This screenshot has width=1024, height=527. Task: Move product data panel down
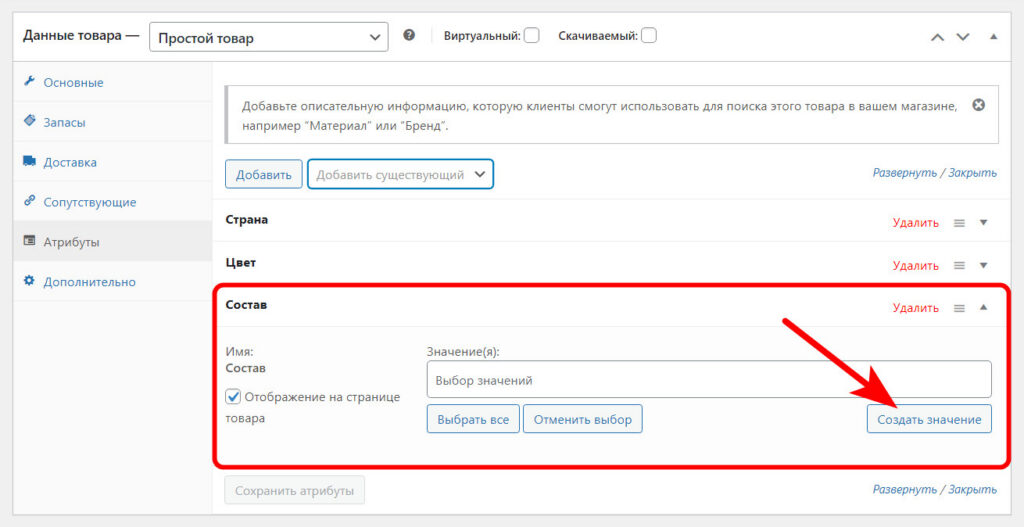tap(963, 37)
